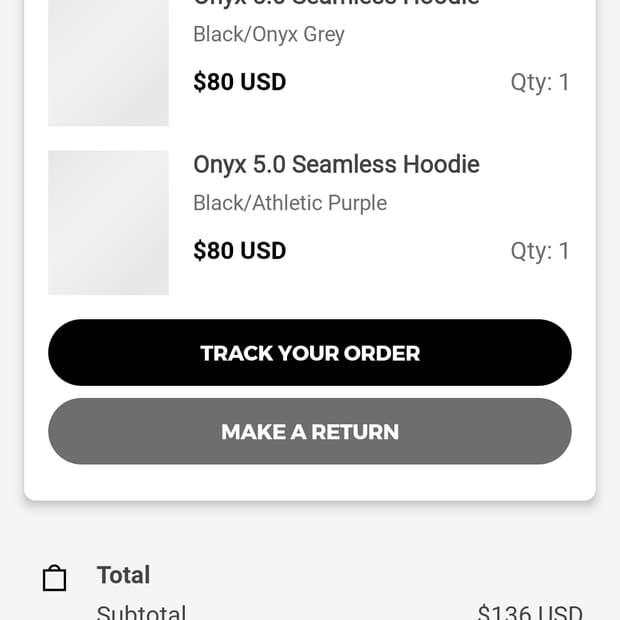
Task: Click the Black/Athletic Purple variant text
Action: tap(290, 203)
